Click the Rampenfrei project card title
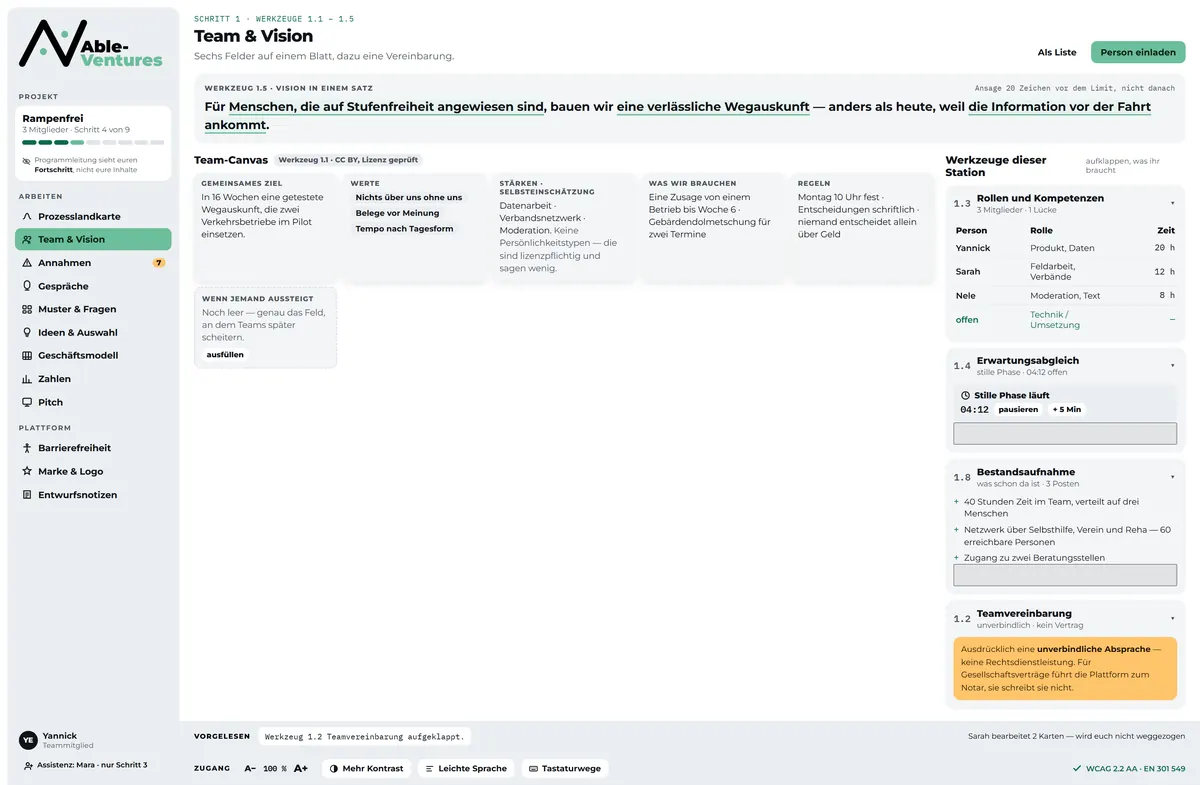The height and width of the screenshot is (785, 1200). click(x=53, y=118)
